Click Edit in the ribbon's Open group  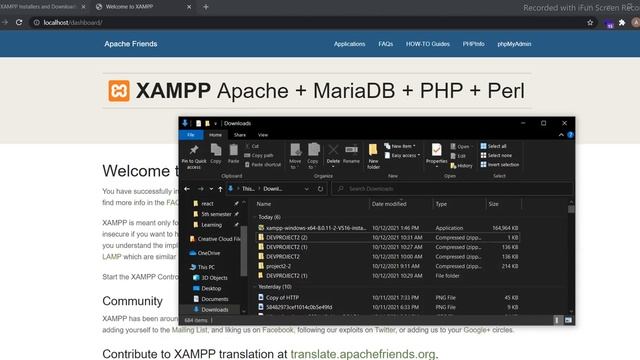pyautogui.click(x=458, y=156)
